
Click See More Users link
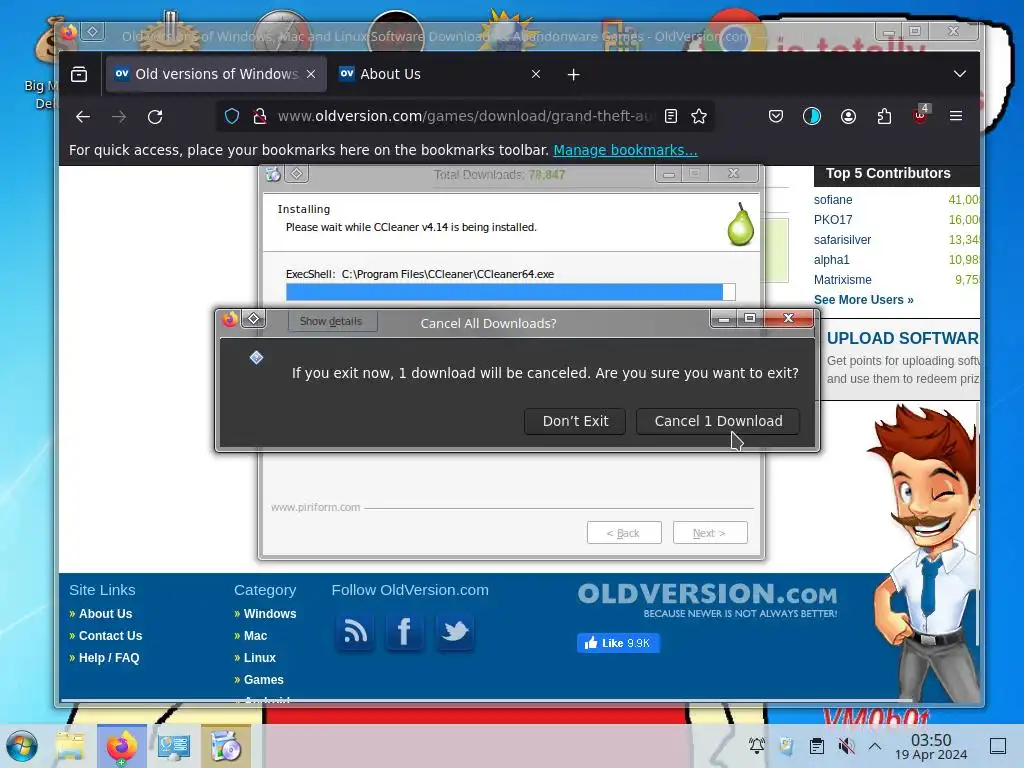863,300
